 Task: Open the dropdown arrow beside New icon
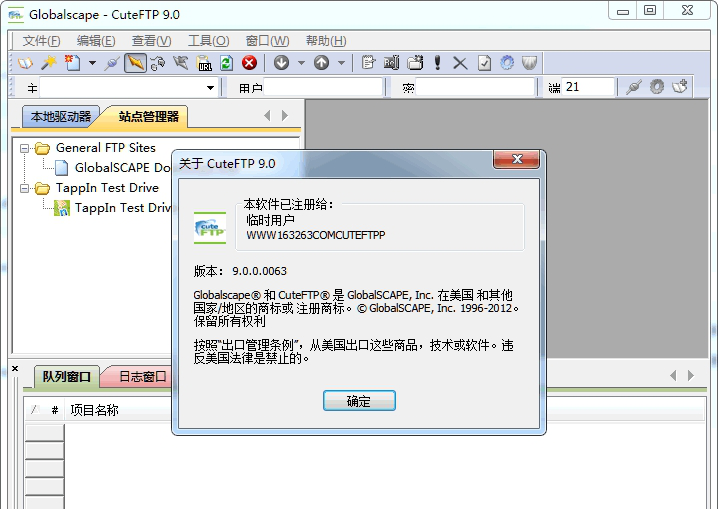[92, 63]
